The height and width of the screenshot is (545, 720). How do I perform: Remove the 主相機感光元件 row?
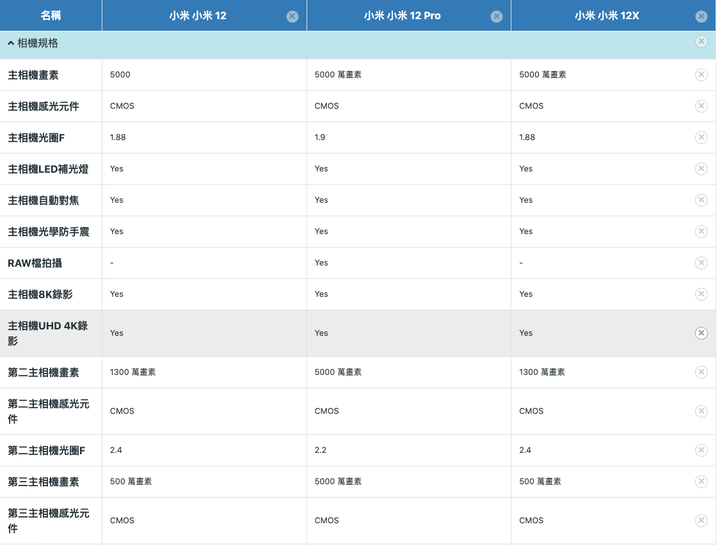701,106
